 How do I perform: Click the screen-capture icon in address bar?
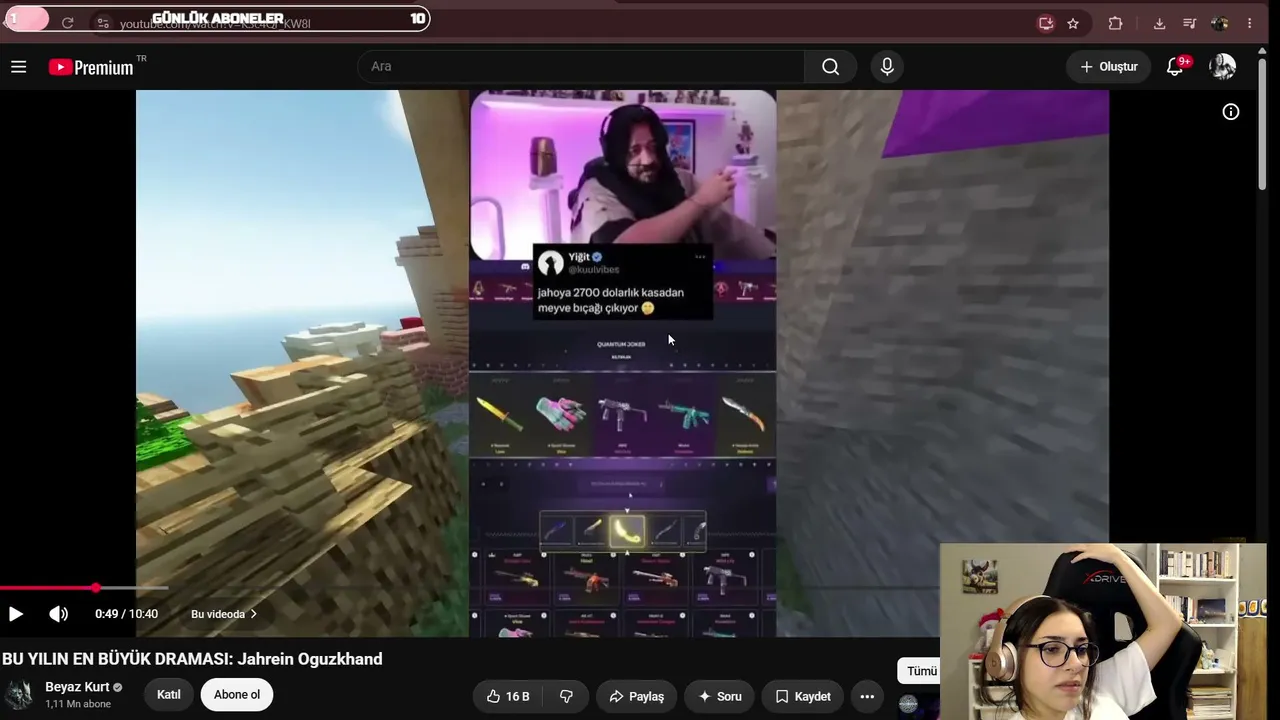tap(1046, 23)
